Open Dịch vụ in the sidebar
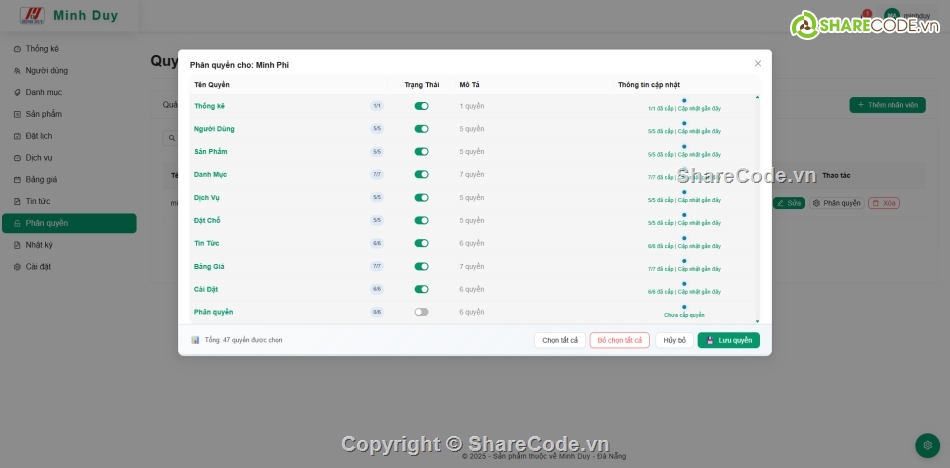This screenshot has width=950, height=468. 69,158
